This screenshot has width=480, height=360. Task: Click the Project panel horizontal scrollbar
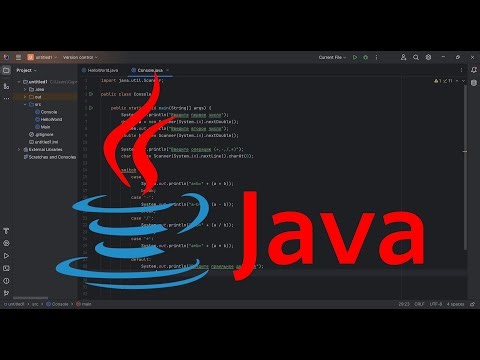(x=31, y=298)
